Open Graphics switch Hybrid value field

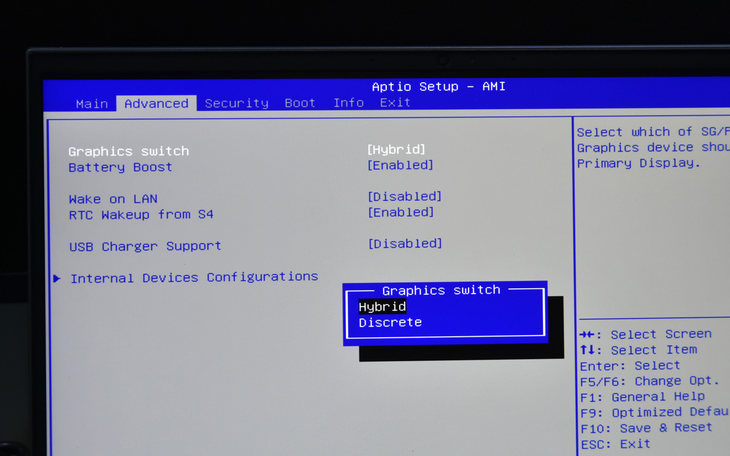pos(396,149)
